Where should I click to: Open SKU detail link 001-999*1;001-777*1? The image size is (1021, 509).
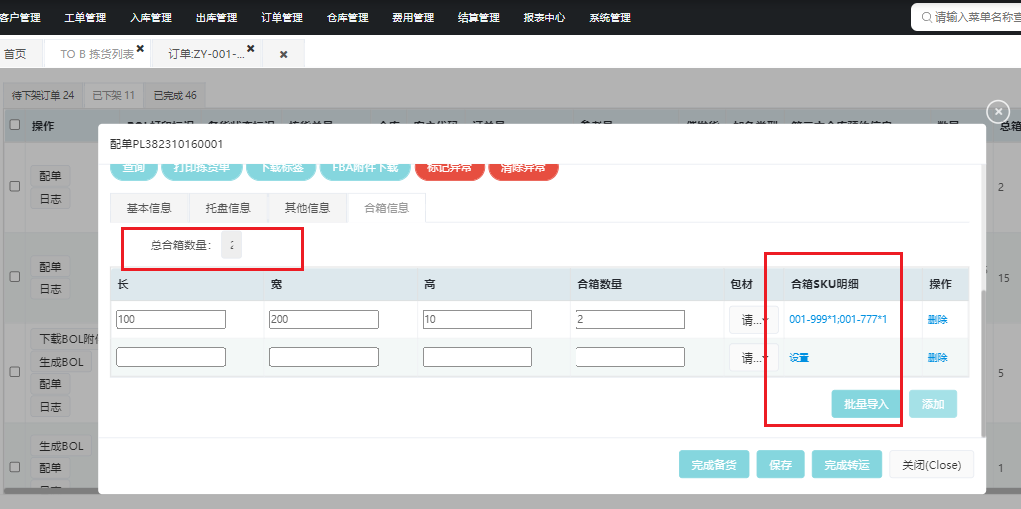(x=838, y=320)
